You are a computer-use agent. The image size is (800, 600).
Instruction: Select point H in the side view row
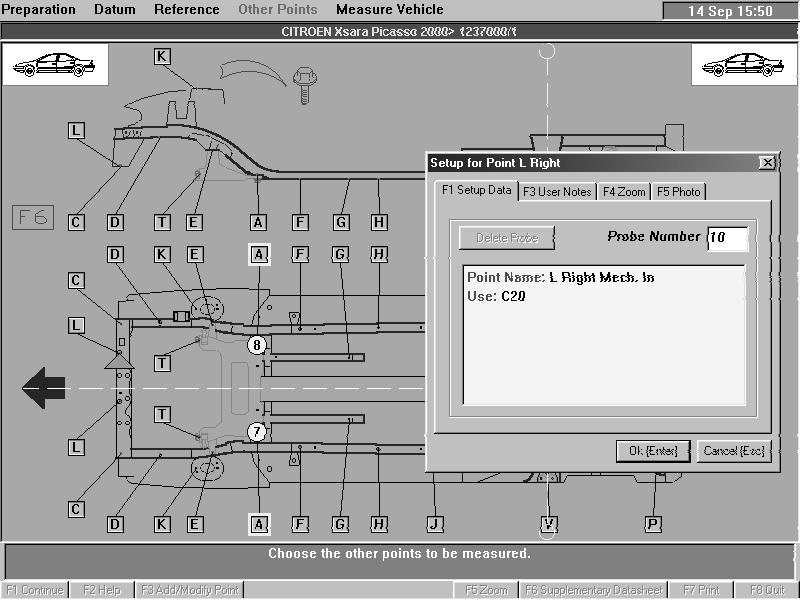click(x=379, y=222)
